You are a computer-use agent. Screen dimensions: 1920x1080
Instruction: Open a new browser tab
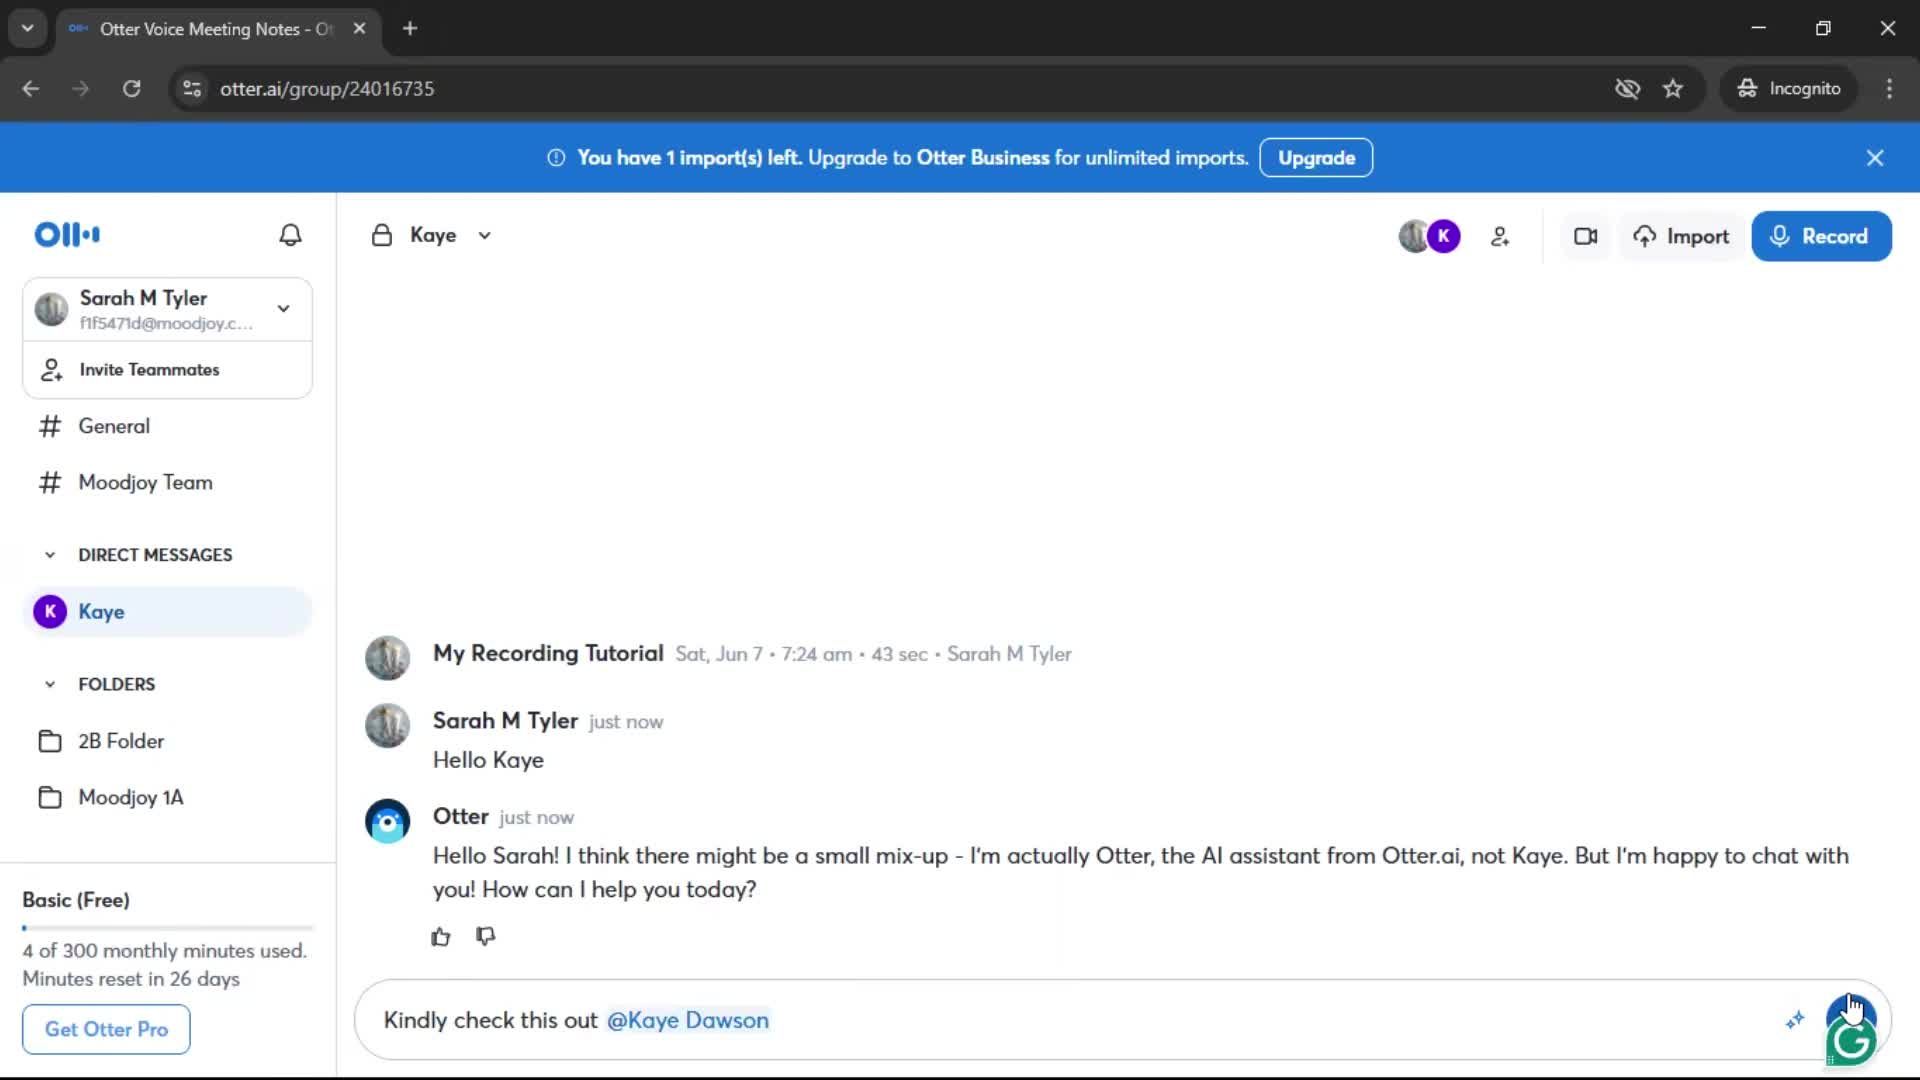click(x=410, y=28)
